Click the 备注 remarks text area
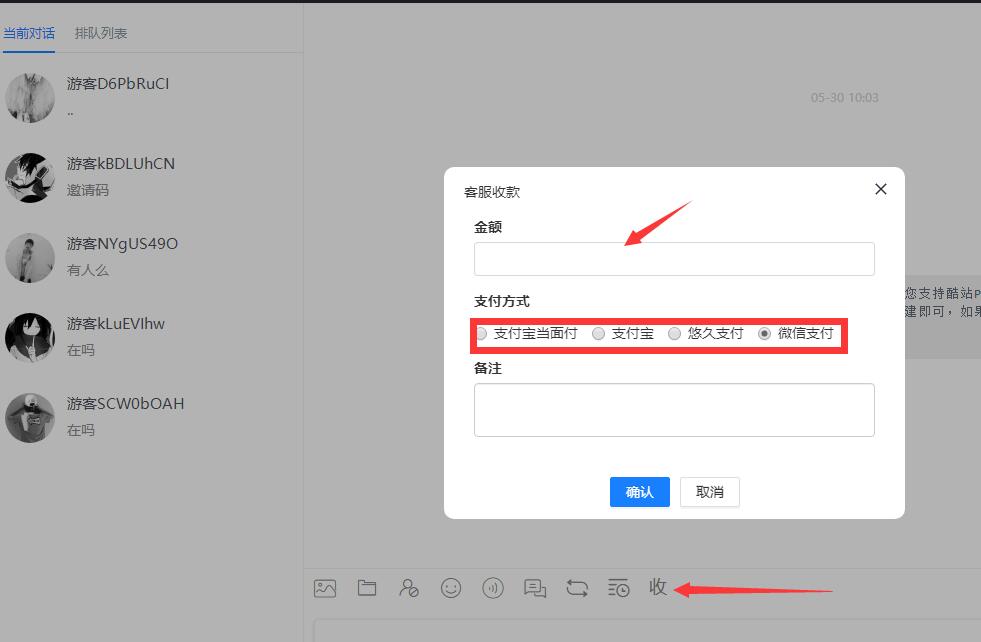 tap(674, 410)
